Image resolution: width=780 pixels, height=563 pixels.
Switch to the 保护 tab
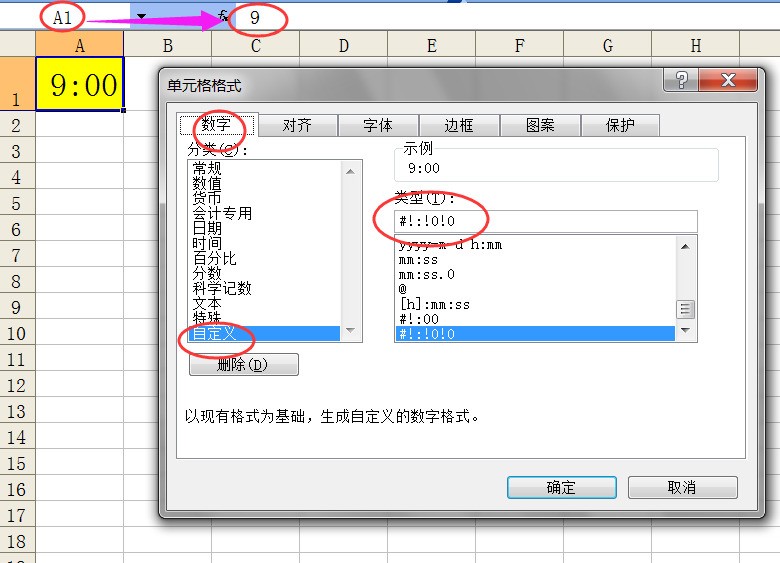coord(620,125)
